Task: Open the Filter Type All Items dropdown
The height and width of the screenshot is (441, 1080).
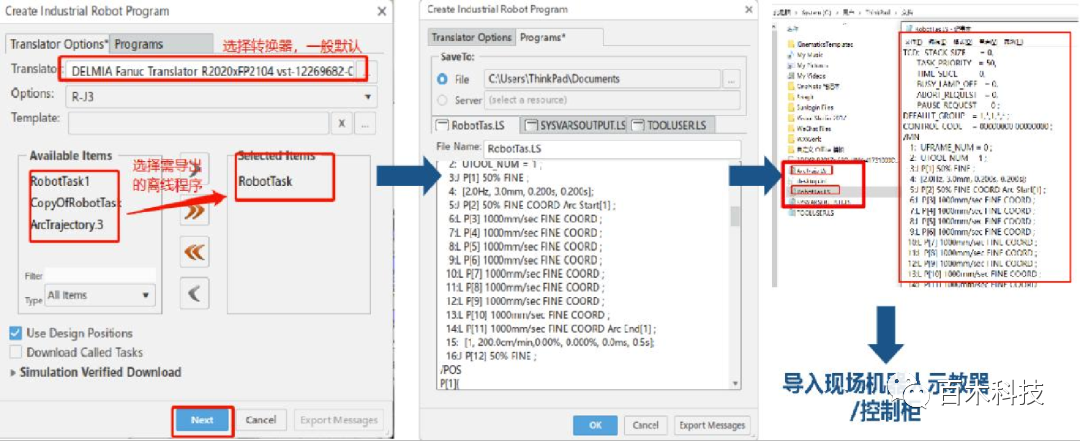Action: (x=100, y=295)
